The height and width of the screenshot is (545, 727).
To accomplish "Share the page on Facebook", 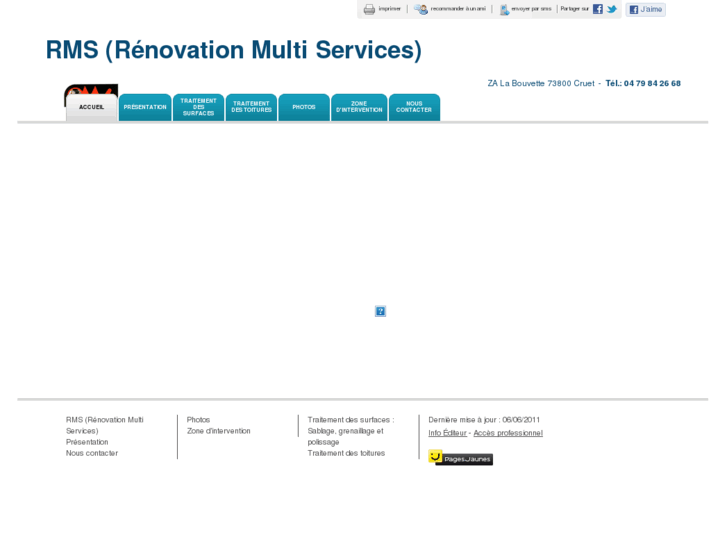I will 598,9.
